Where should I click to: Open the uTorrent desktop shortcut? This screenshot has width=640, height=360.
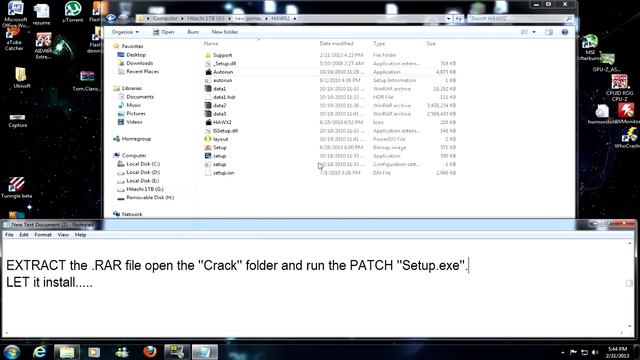pos(73,11)
